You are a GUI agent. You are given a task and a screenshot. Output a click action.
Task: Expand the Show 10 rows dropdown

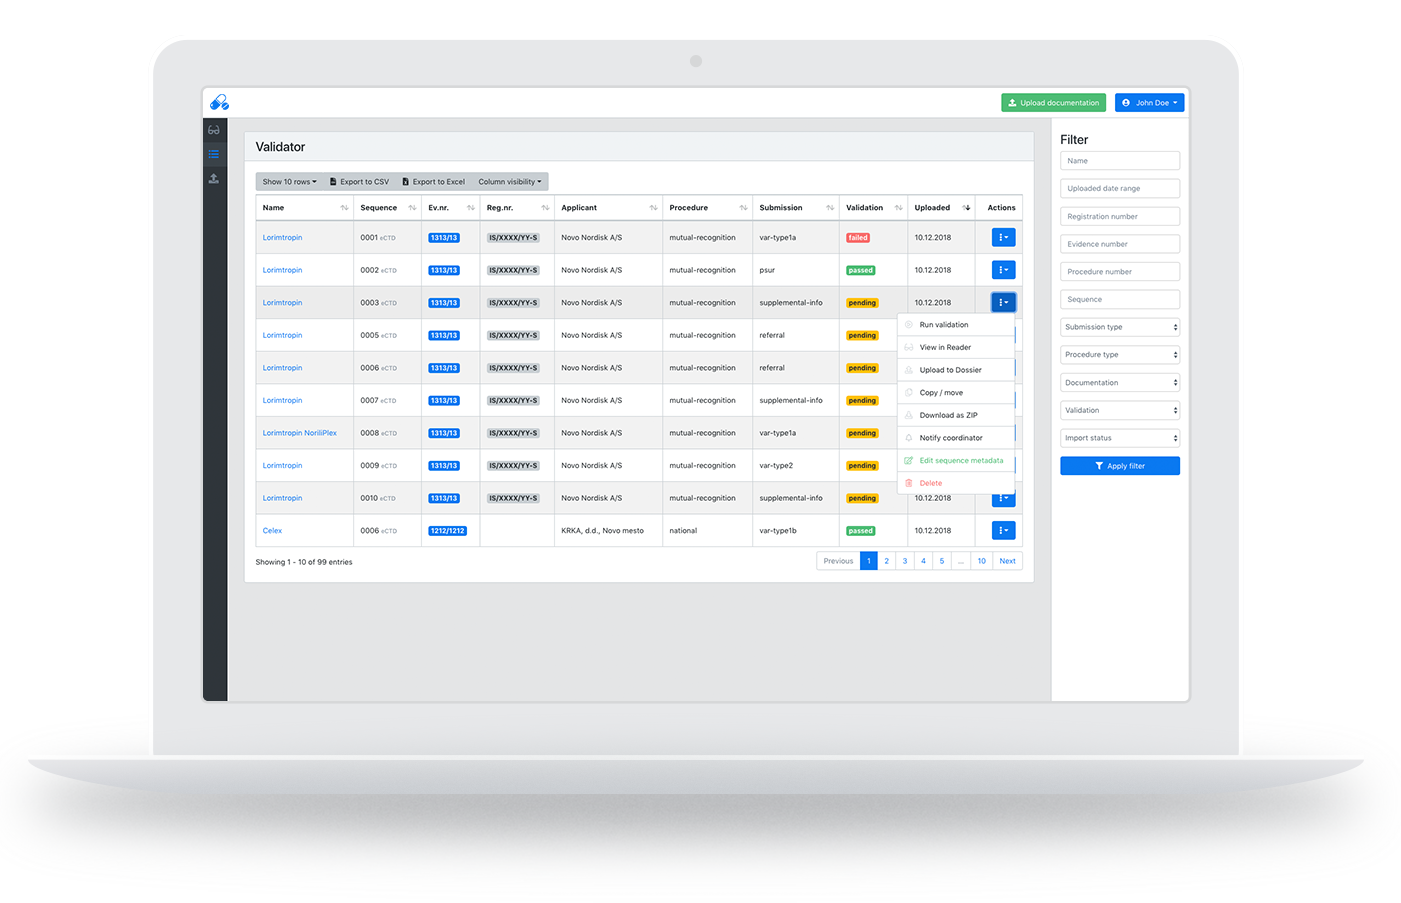point(289,182)
